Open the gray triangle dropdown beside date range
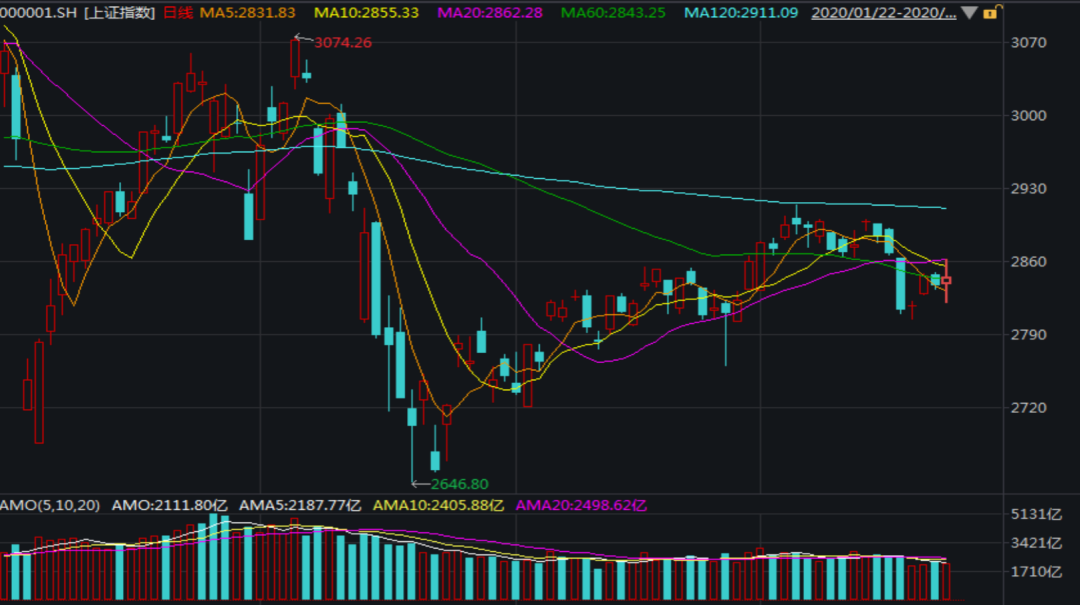The image size is (1080, 605). click(x=969, y=12)
